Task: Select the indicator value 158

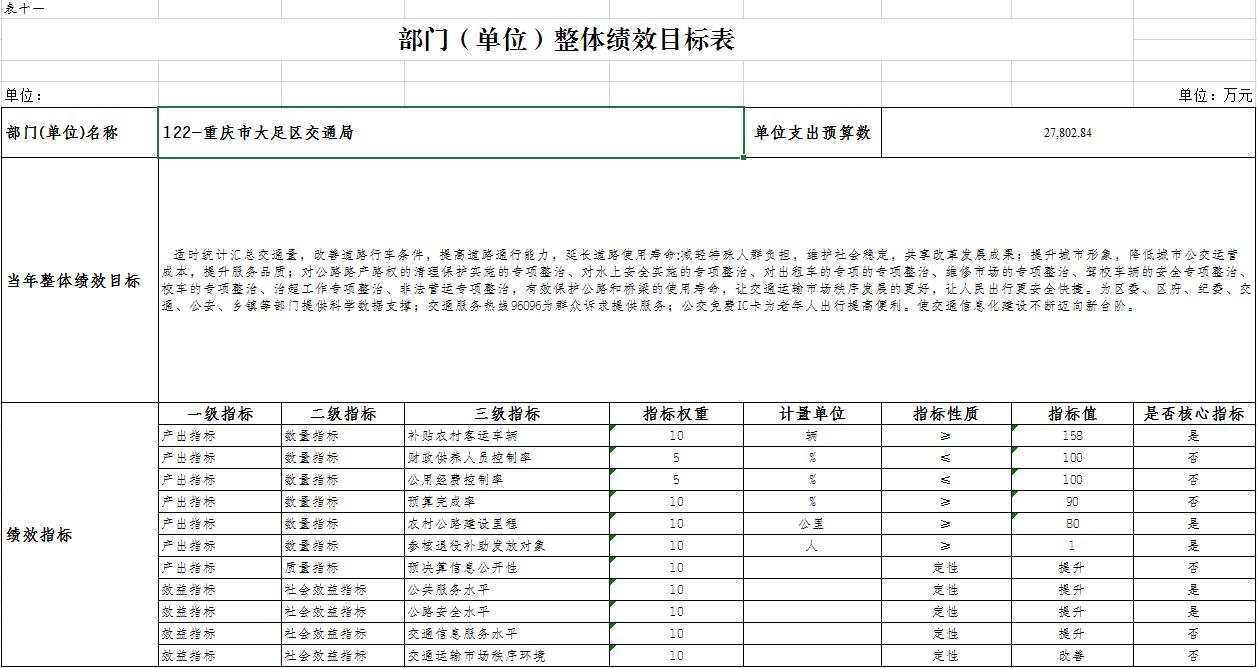Action: pos(1072,436)
